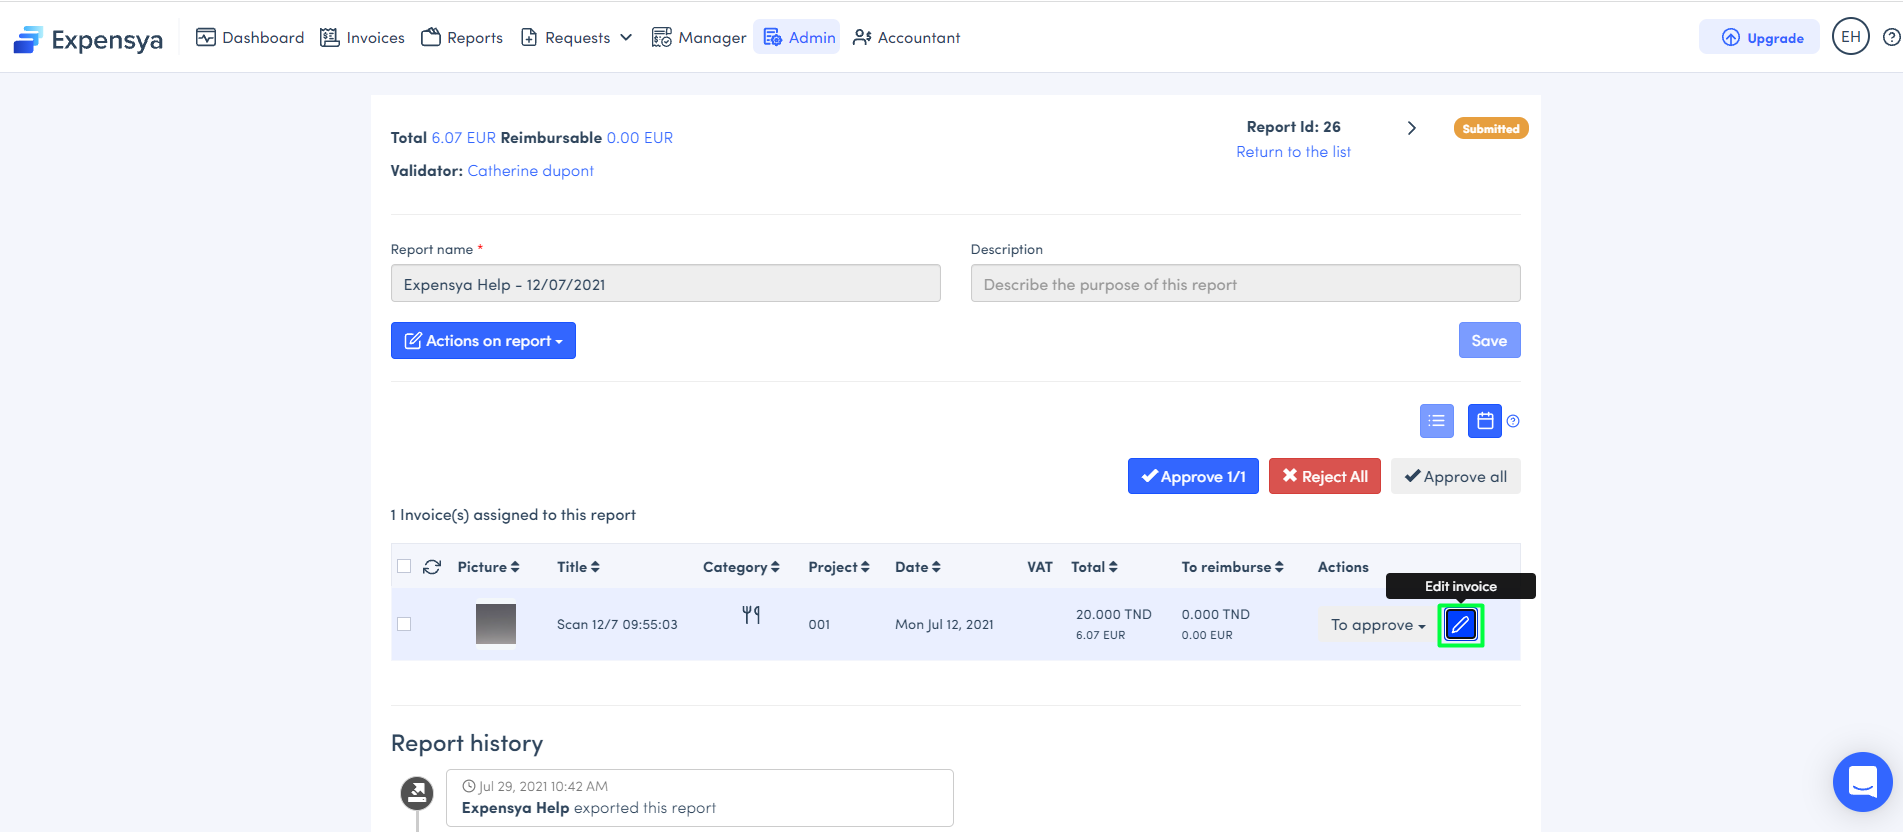Viewport: 1903px width, 832px height.
Task: Click the refresh icon in table header
Action: 432,567
